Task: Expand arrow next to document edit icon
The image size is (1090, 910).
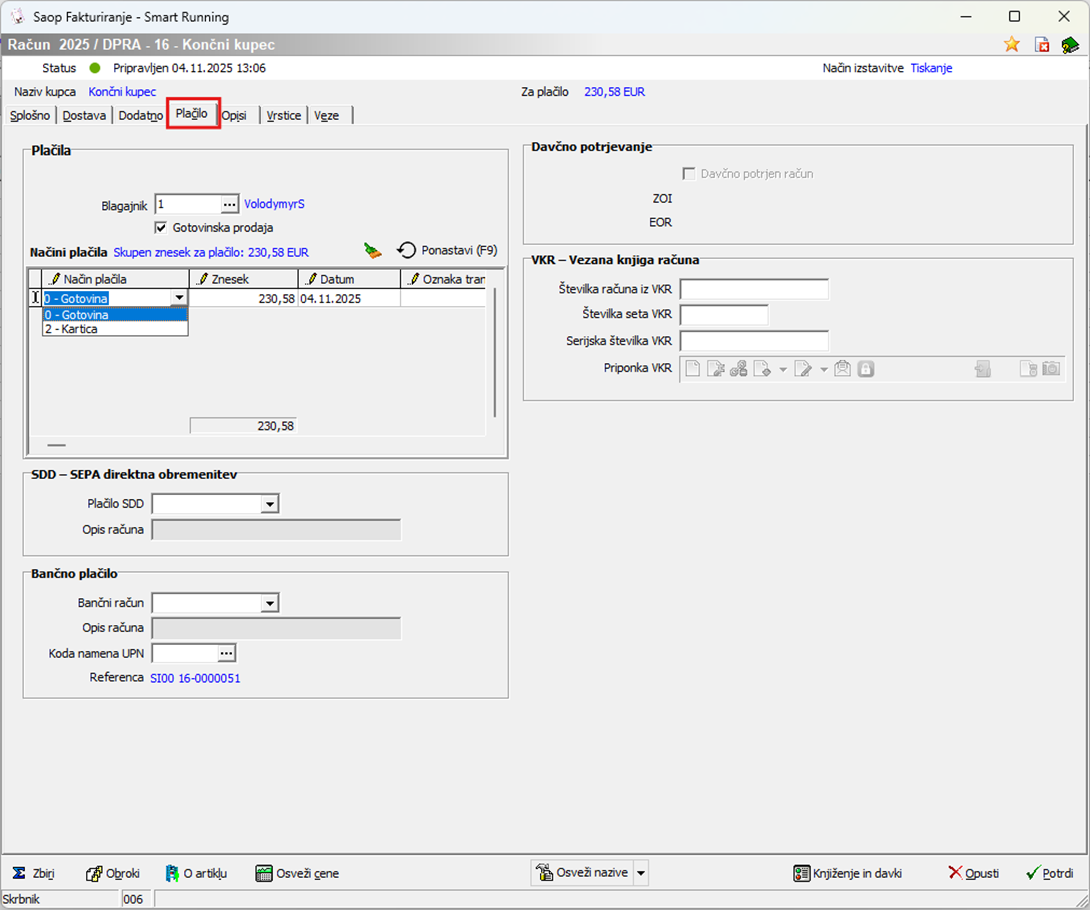Action: click(824, 369)
